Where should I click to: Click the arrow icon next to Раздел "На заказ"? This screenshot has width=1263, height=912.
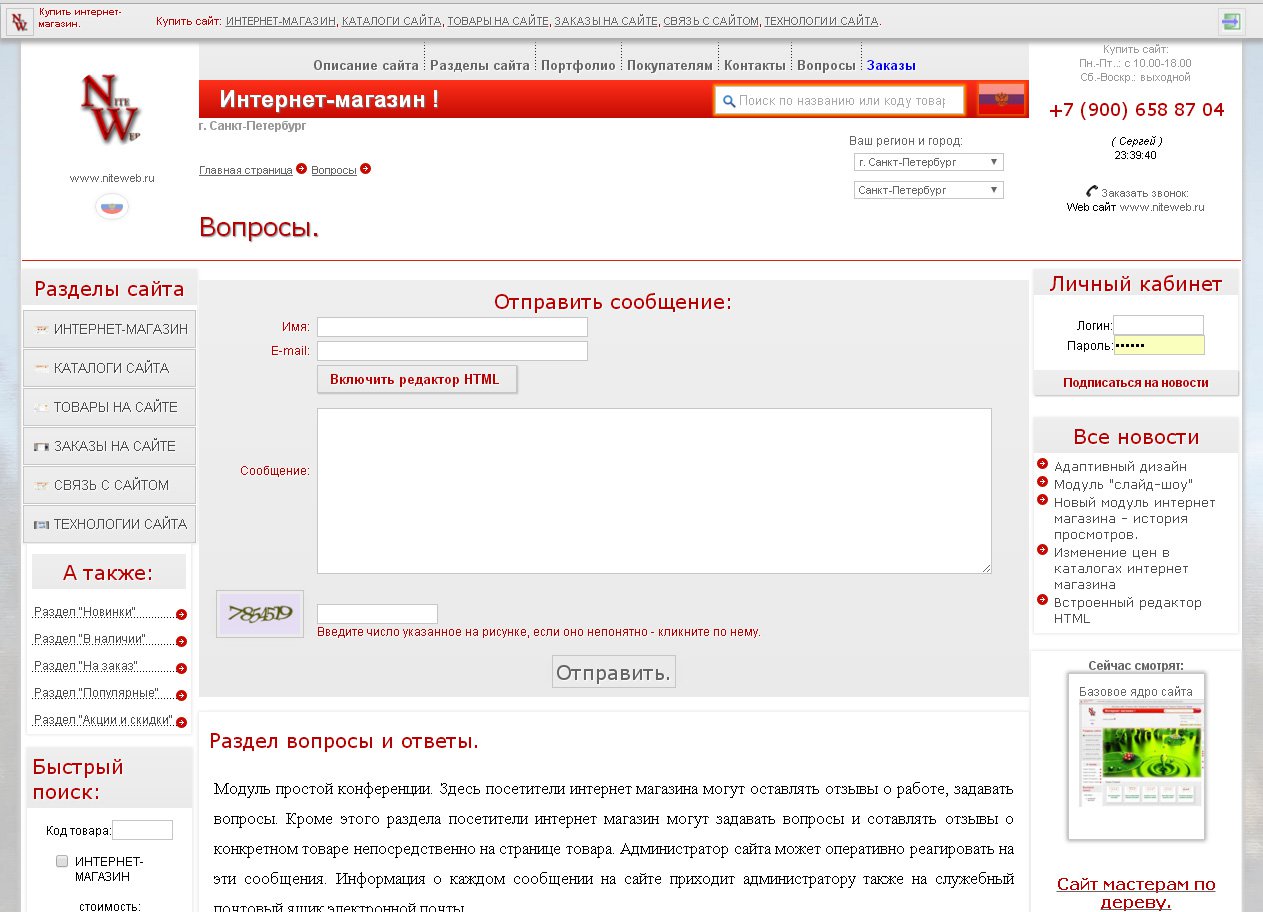coord(181,669)
